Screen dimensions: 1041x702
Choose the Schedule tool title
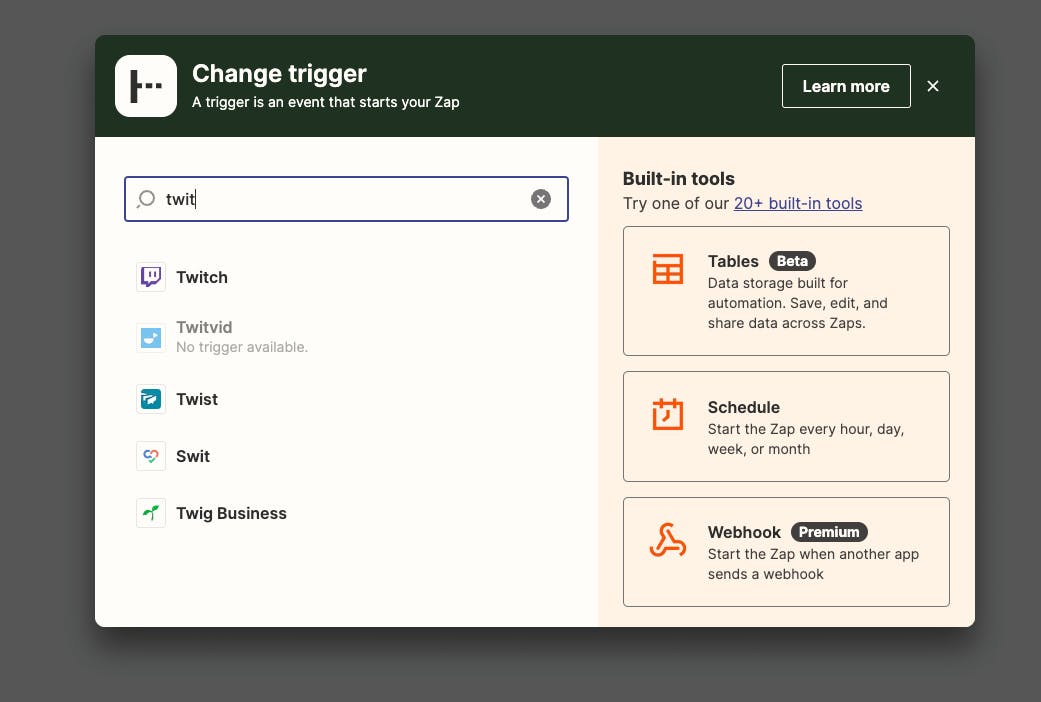click(744, 407)
